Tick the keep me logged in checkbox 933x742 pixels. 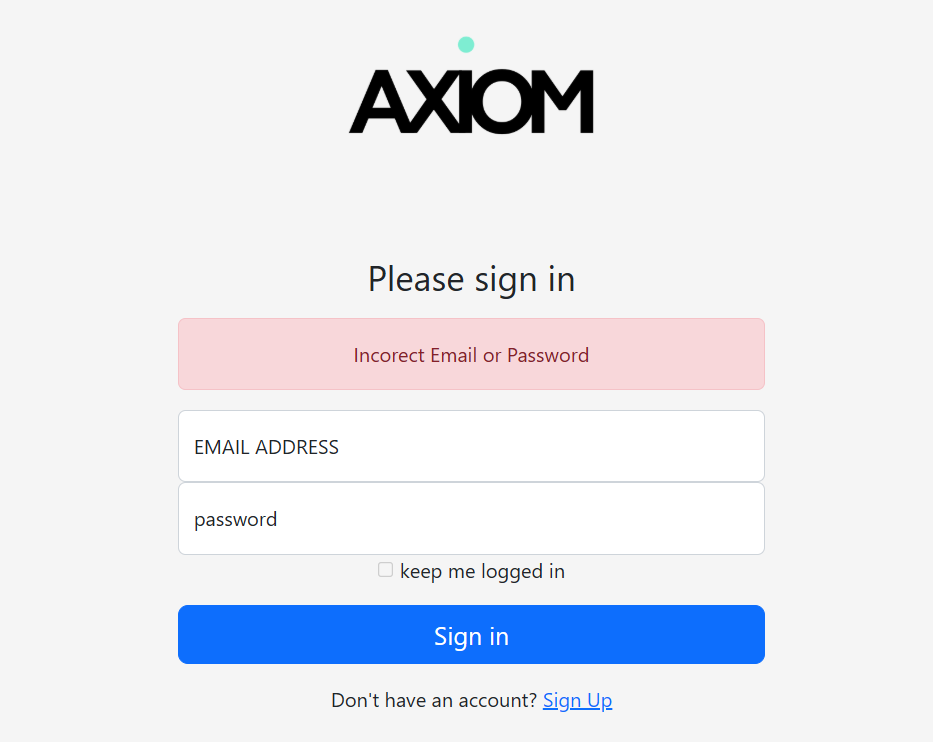point(385,570)
